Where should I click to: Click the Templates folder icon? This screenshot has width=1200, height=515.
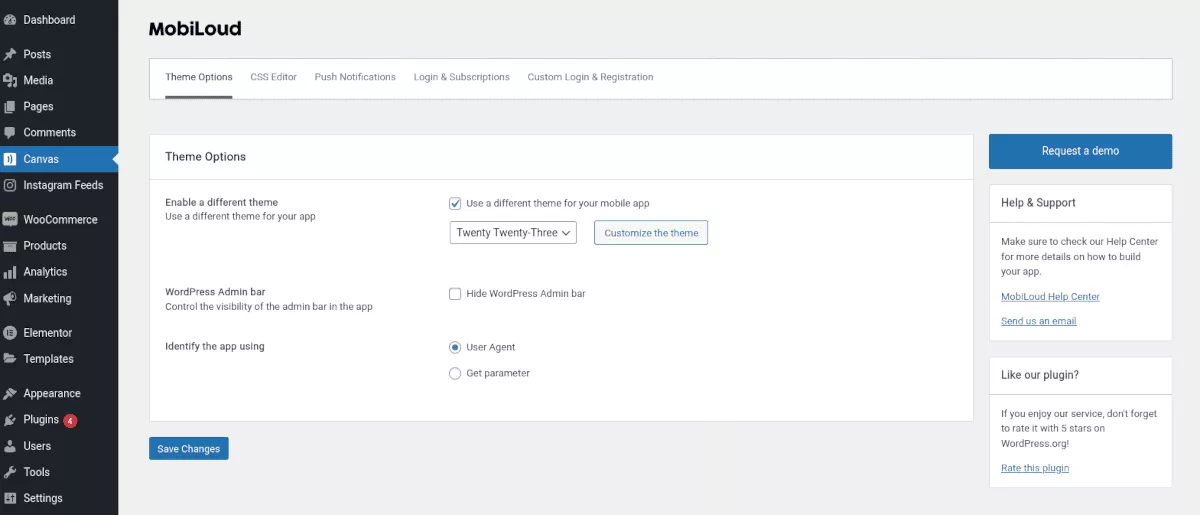click(x=10, y=358)
